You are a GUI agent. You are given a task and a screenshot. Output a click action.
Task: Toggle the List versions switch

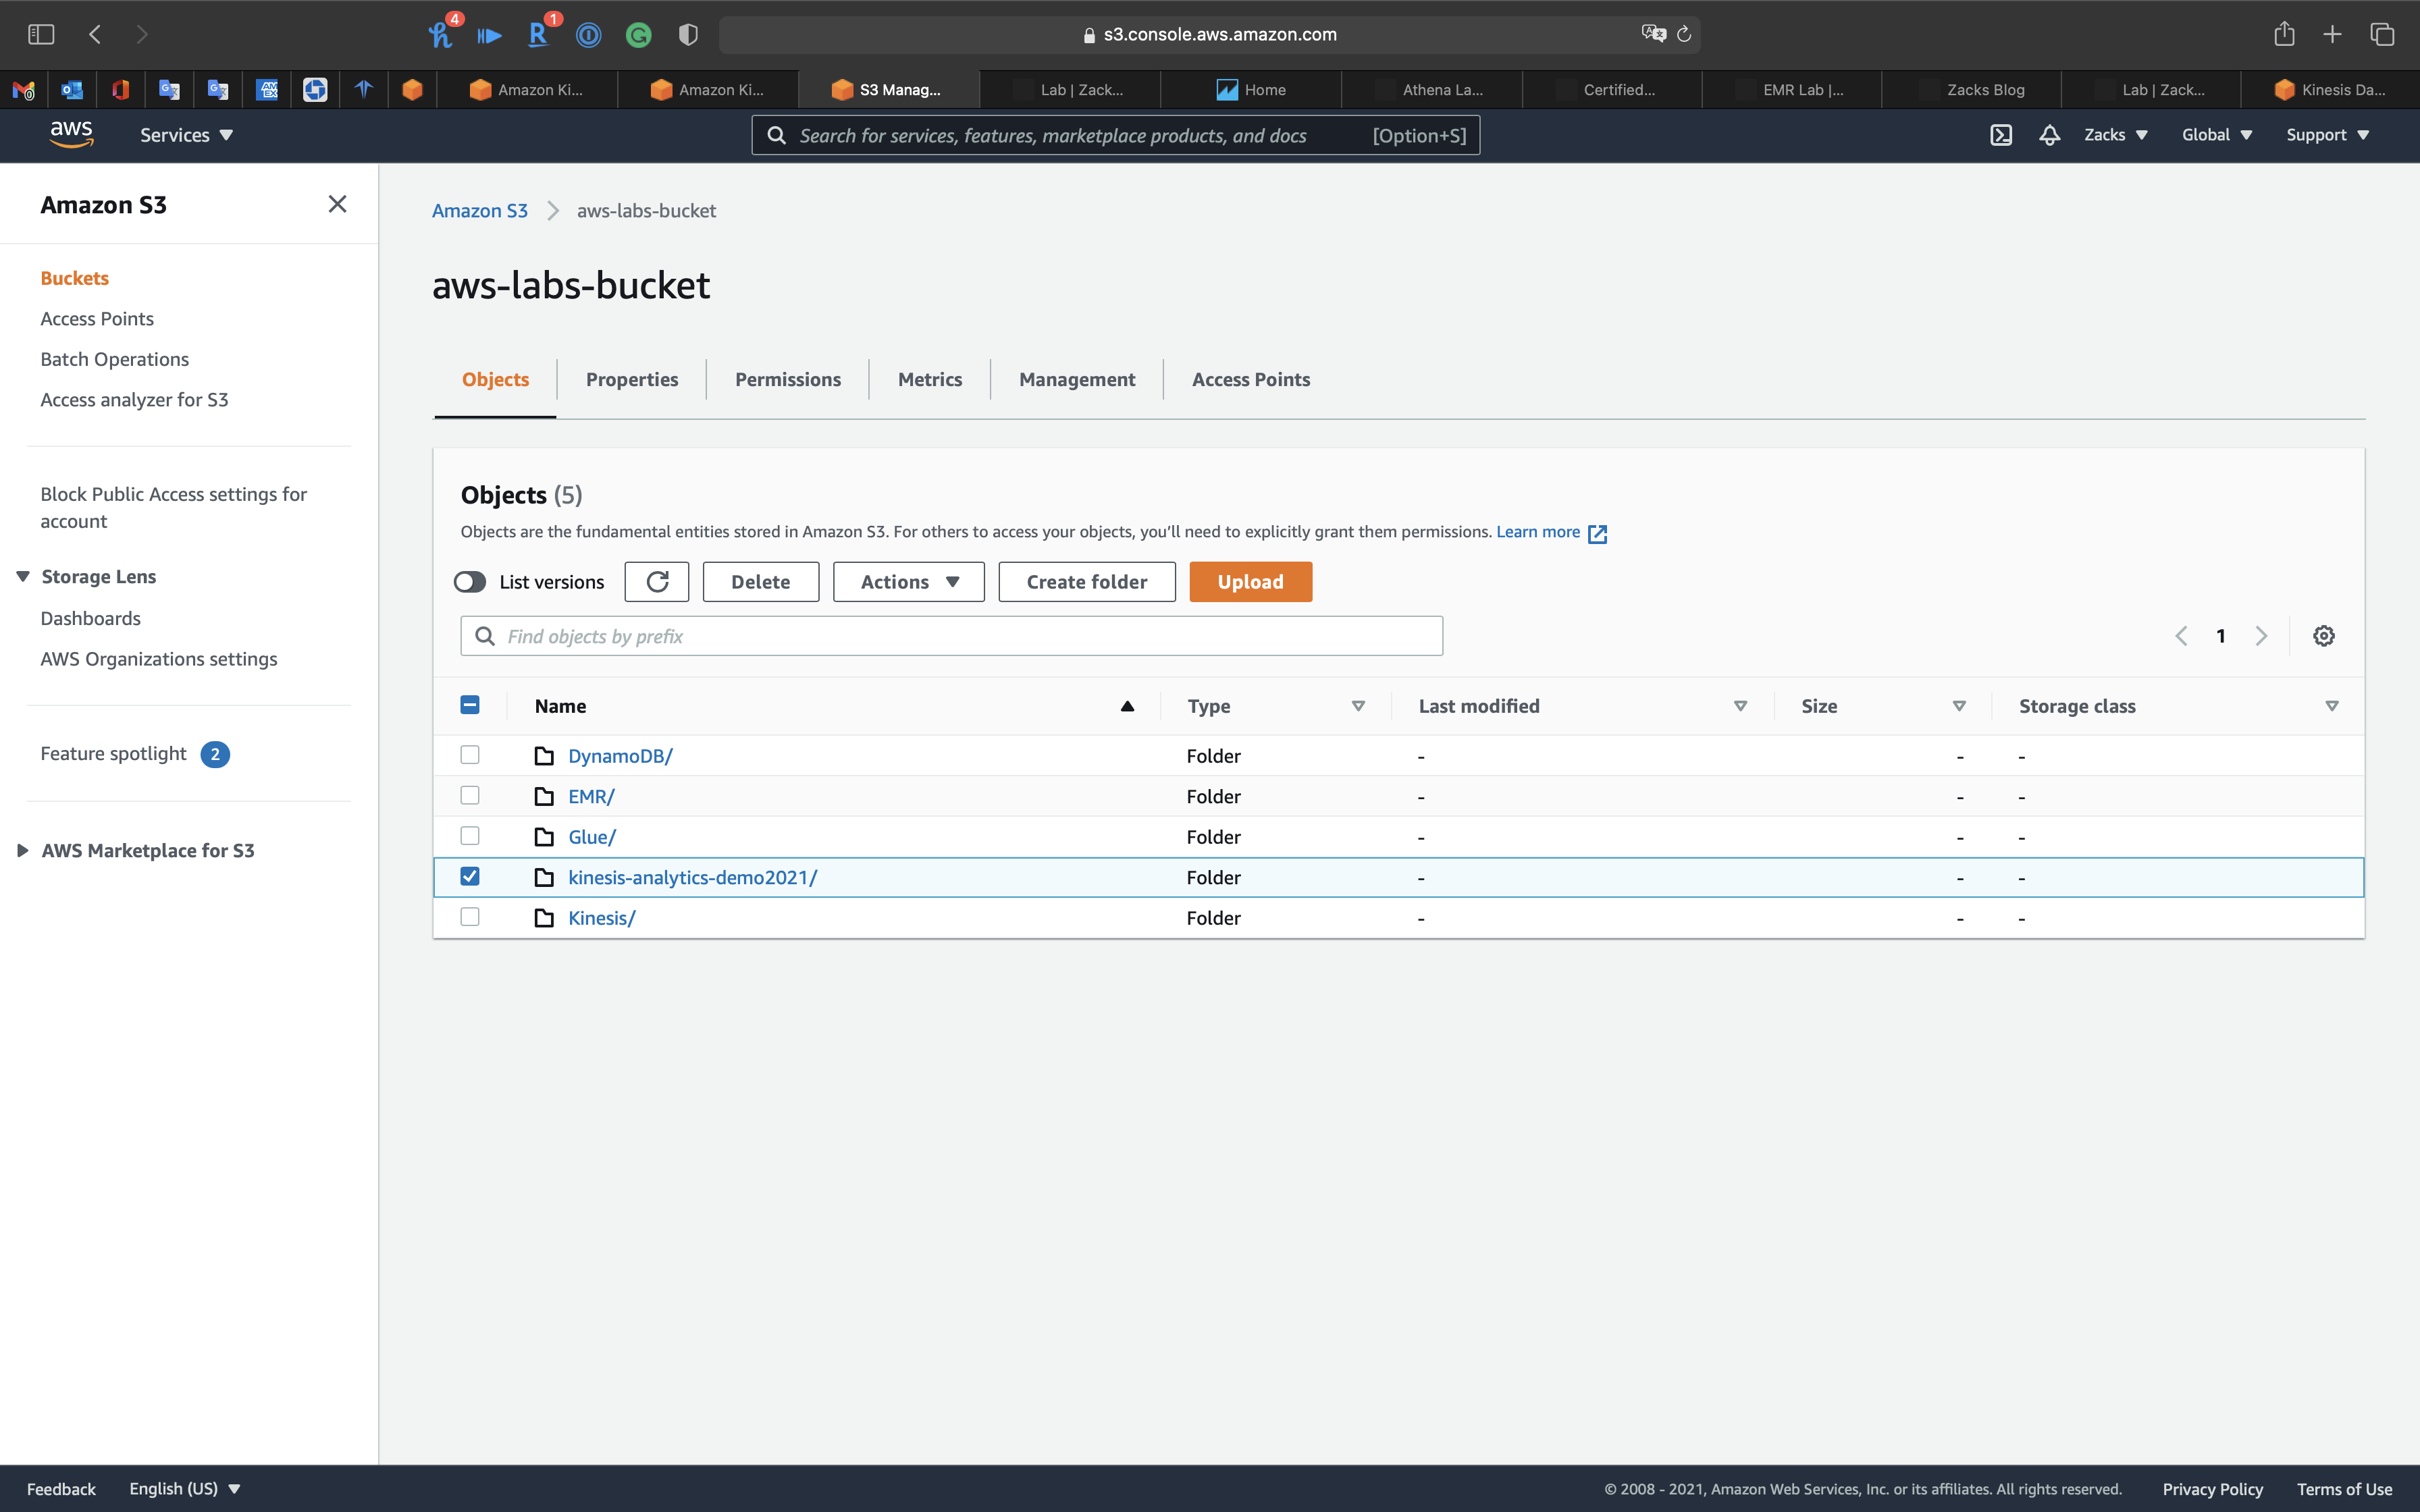[x=470, y=582]
